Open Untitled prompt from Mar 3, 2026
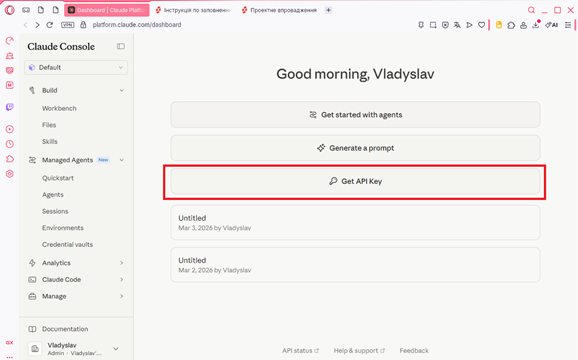 click(x=355, y=223)
